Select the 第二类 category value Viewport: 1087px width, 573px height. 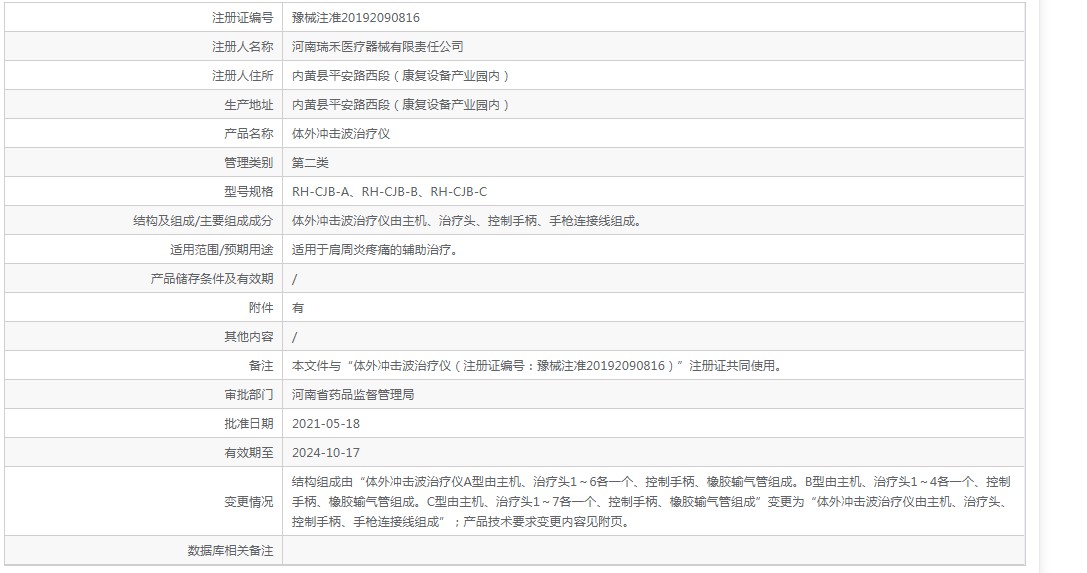[x=310, y=163]
